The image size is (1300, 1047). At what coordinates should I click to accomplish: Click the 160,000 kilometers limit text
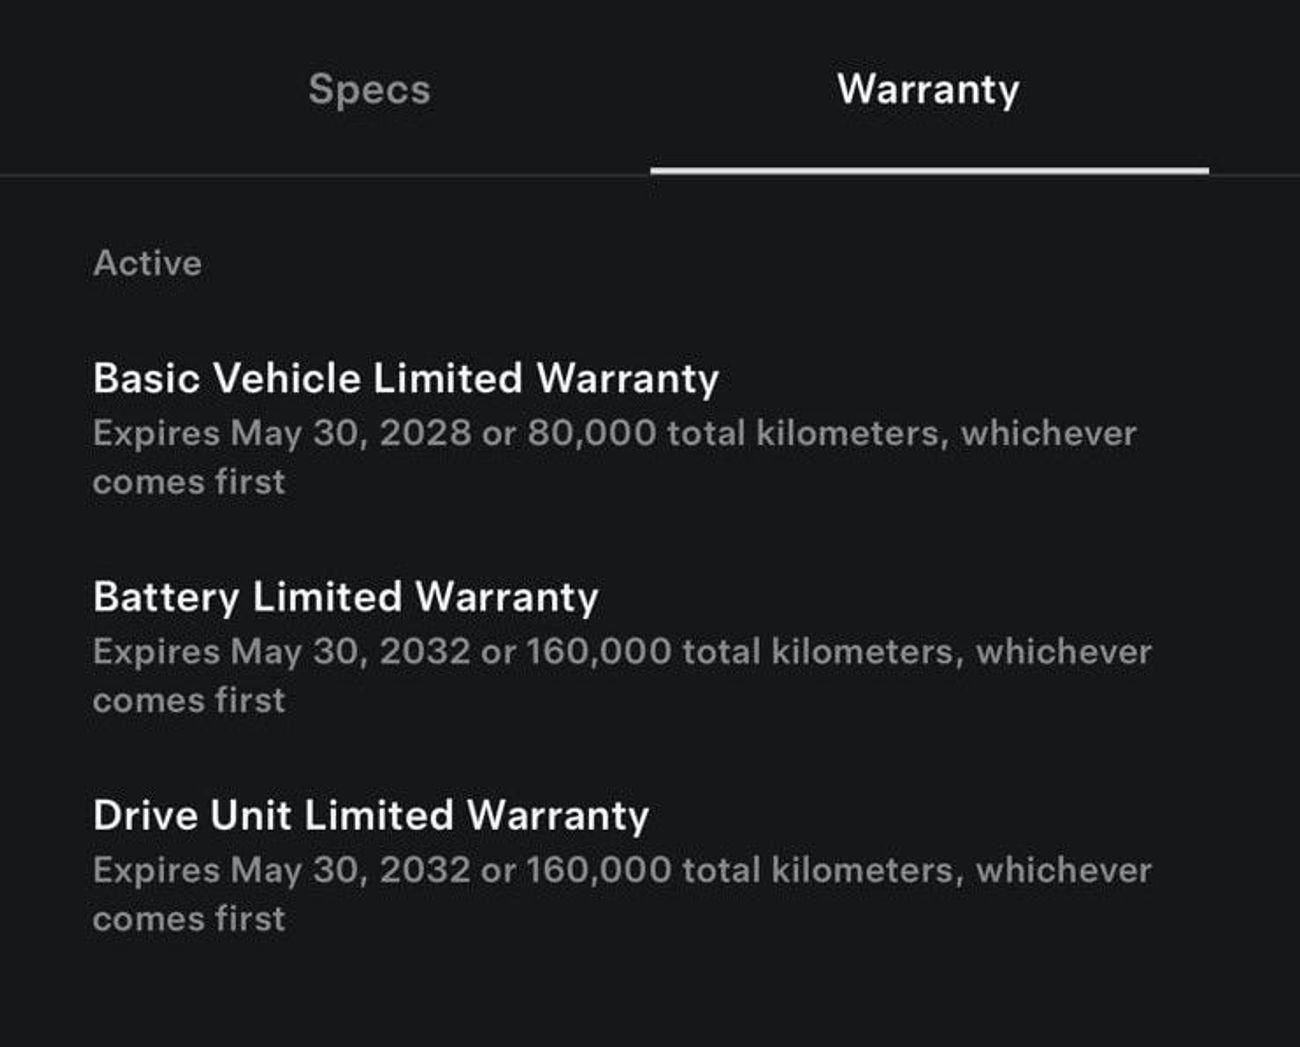click(x=600, y=651)
